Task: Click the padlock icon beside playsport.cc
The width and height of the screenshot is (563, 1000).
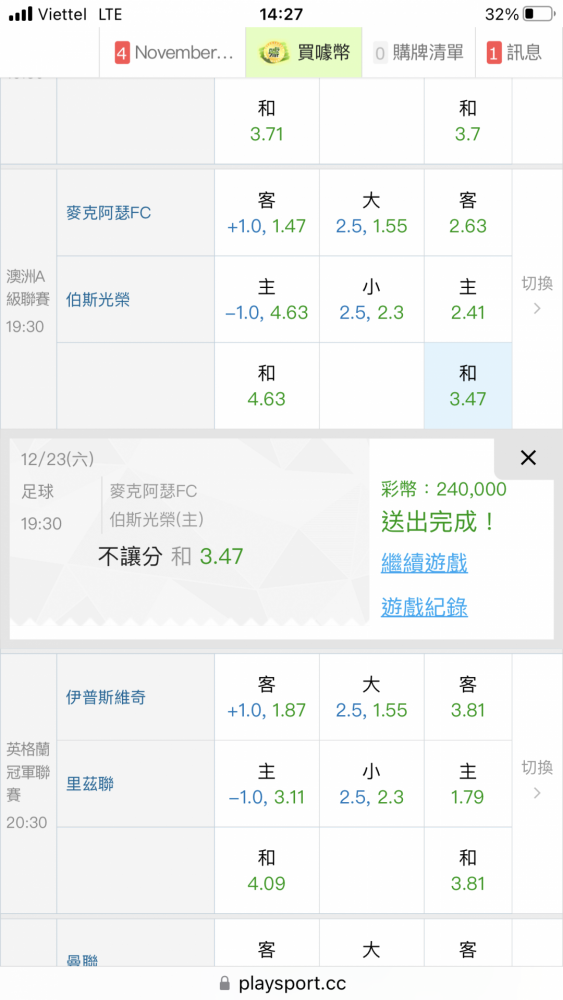Action: point(224,983)
